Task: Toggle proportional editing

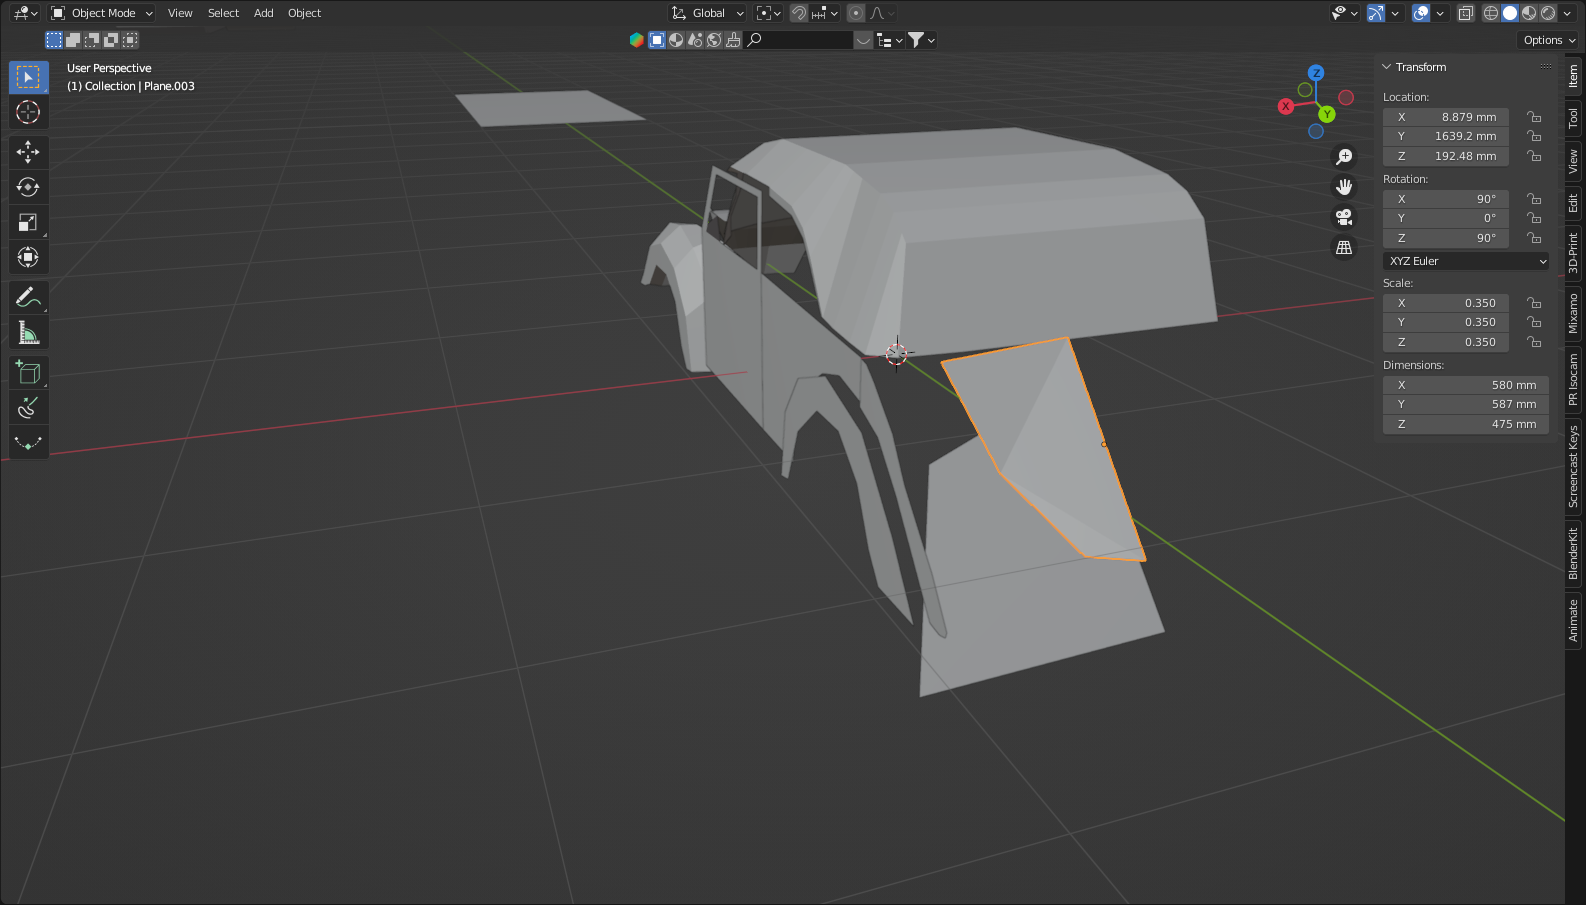Action: [856, 13]
